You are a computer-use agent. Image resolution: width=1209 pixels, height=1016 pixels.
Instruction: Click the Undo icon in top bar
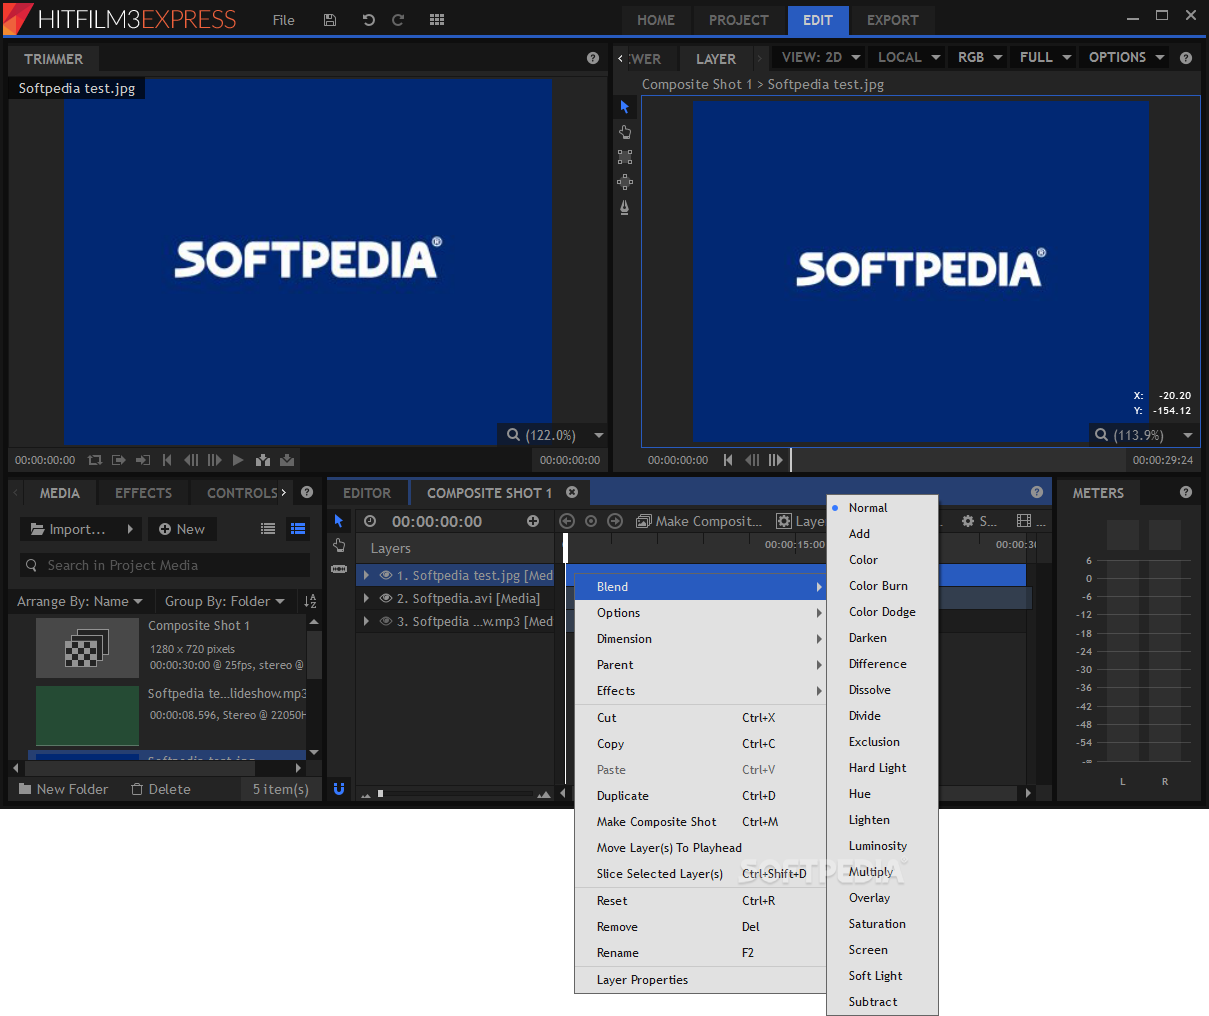coord(368,20)
